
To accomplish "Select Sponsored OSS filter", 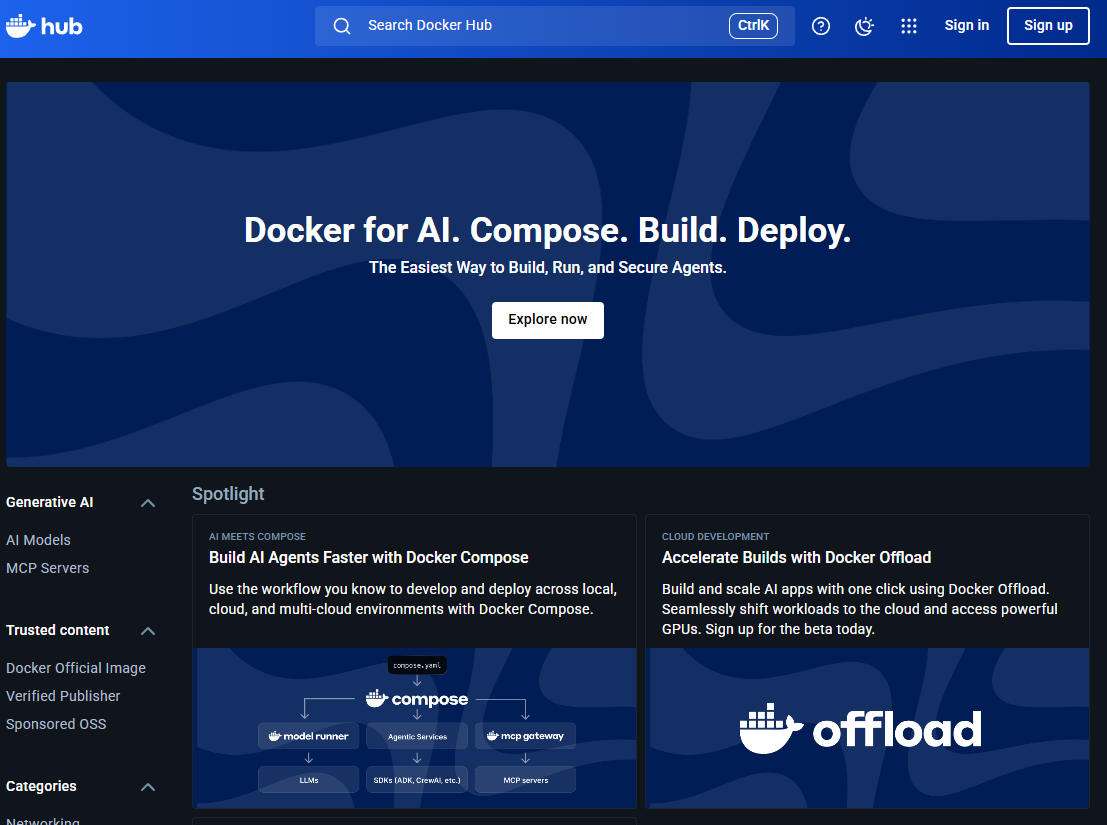I will coord(56,724).
